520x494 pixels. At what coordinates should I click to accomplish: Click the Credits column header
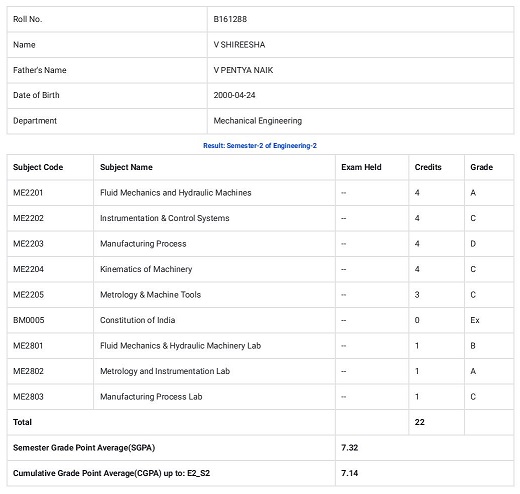[428, 167]
